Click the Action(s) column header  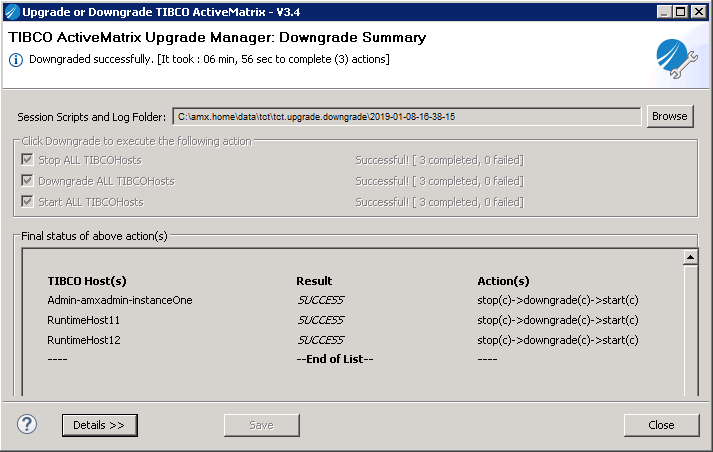pyautogui.click(x=503, y=281)
